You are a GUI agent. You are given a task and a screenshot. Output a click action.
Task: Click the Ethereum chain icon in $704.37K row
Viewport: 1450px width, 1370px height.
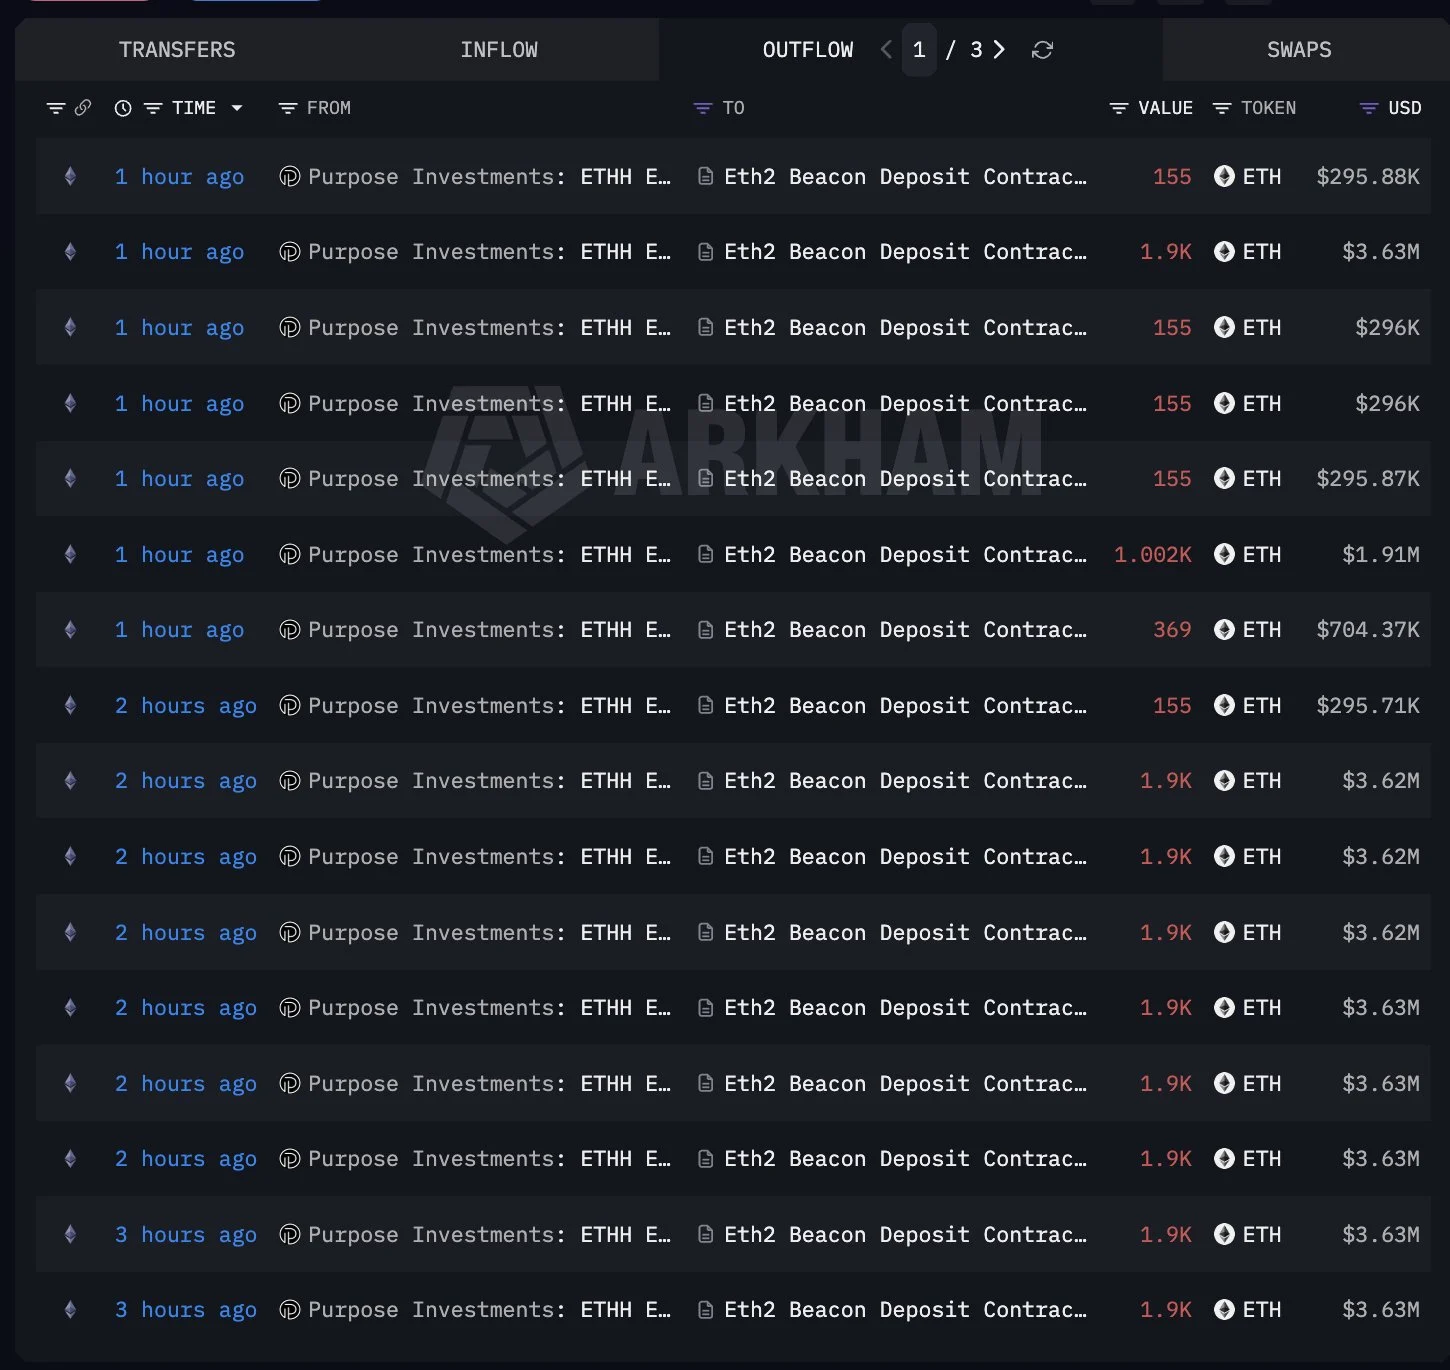coord(70,630)
